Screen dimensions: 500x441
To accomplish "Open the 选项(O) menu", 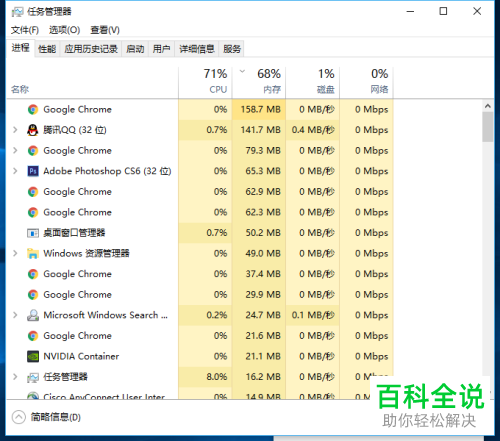I will (64, 30).
